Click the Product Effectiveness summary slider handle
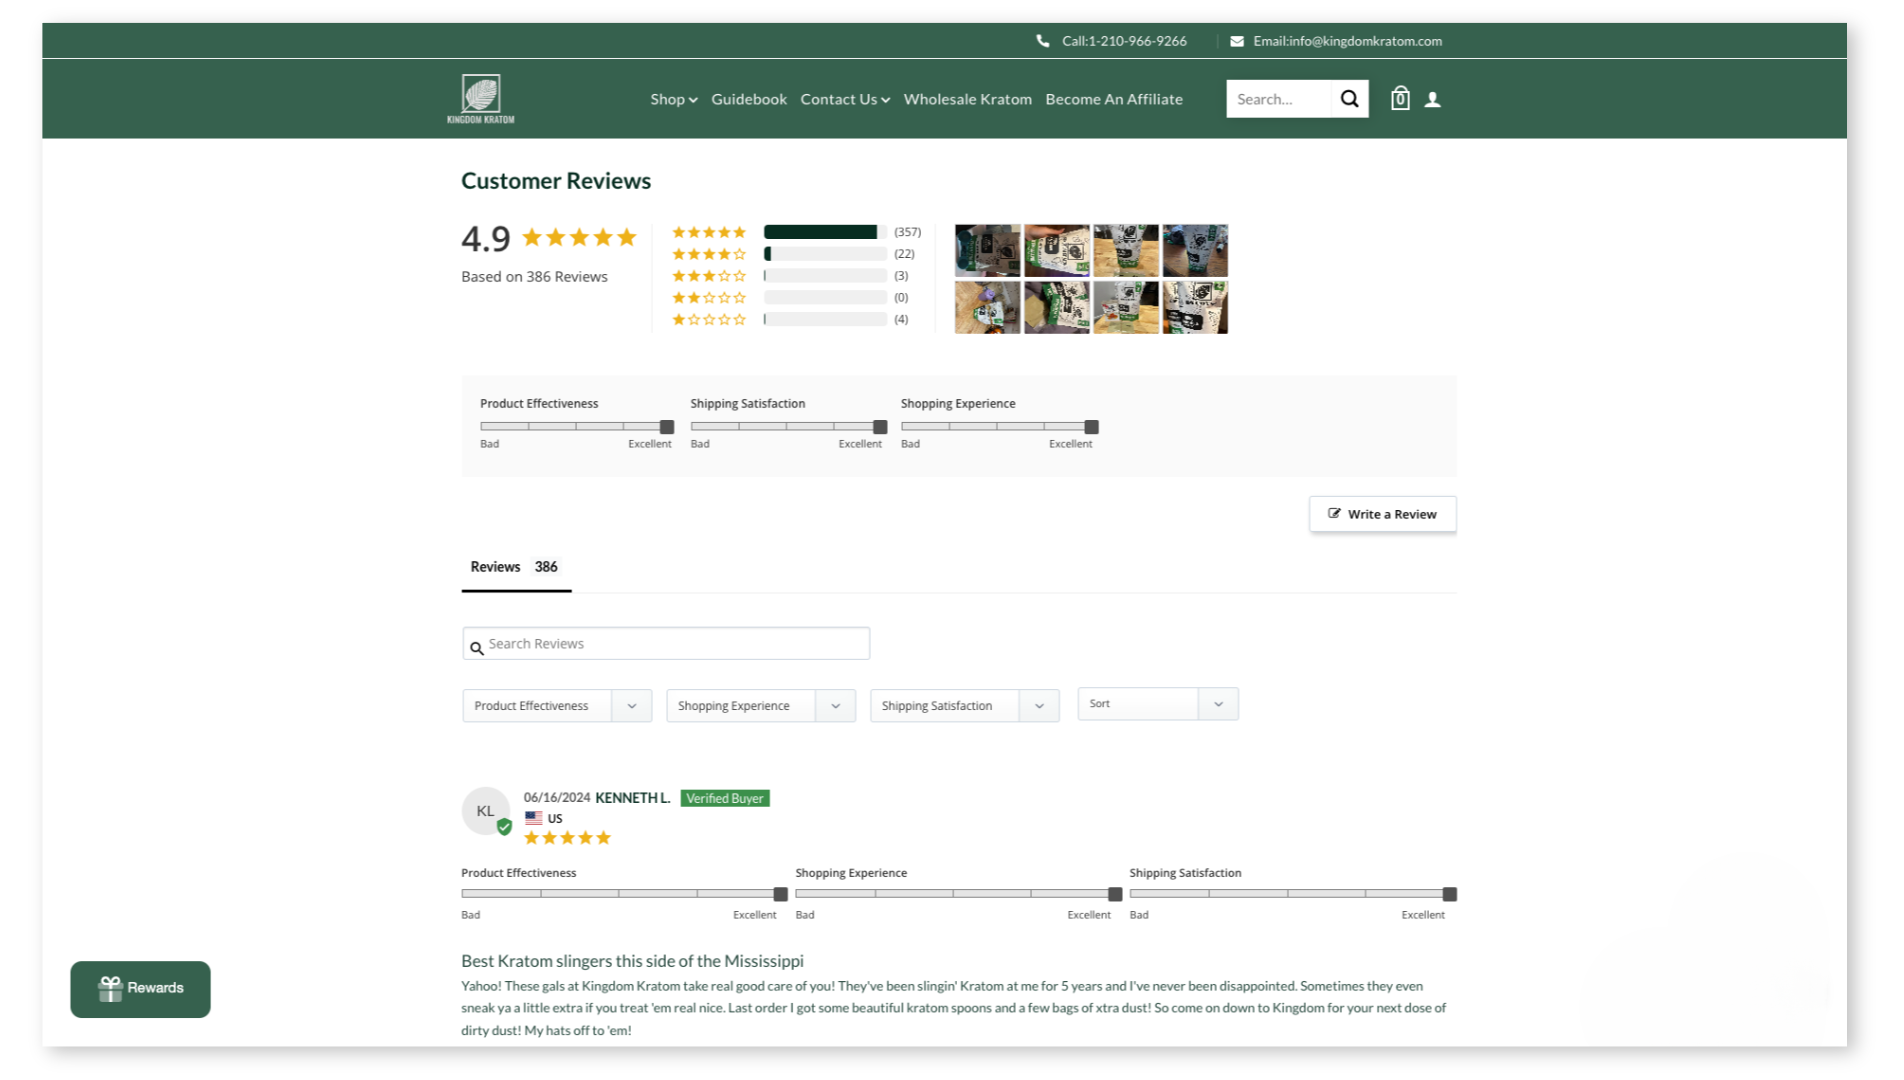 point(667,427)
